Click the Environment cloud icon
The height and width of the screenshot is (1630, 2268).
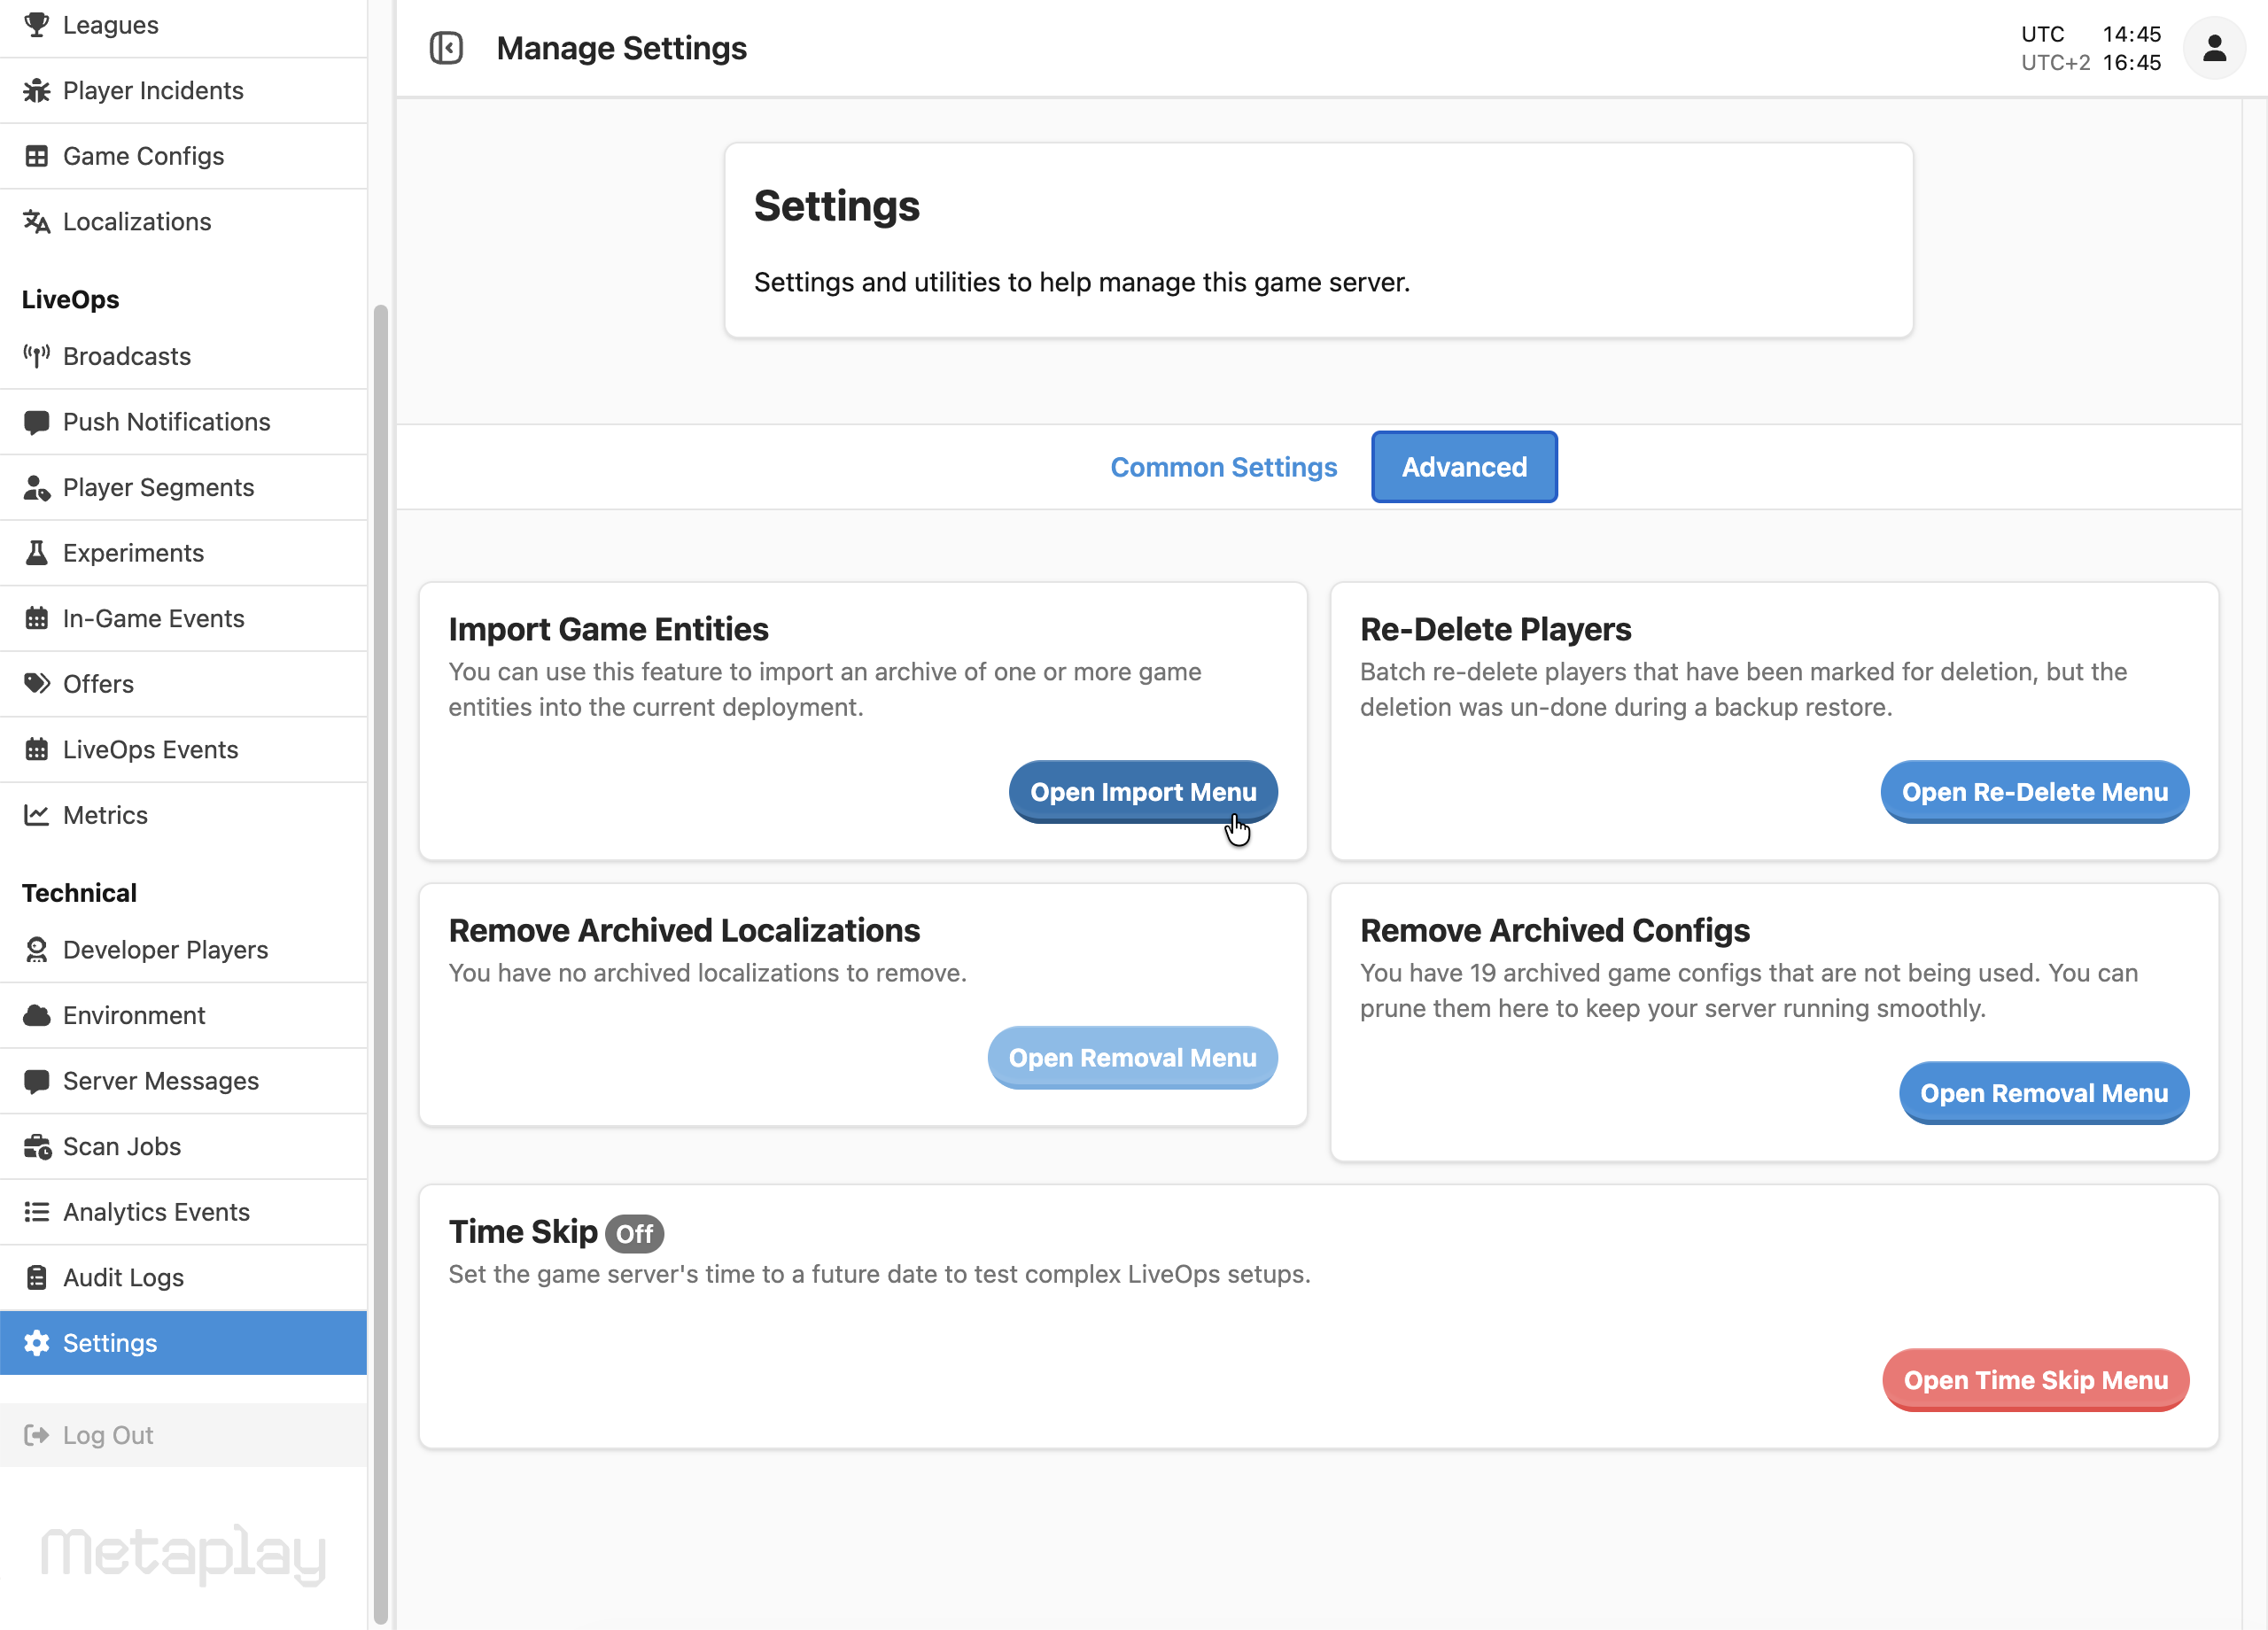point(37,1016)
